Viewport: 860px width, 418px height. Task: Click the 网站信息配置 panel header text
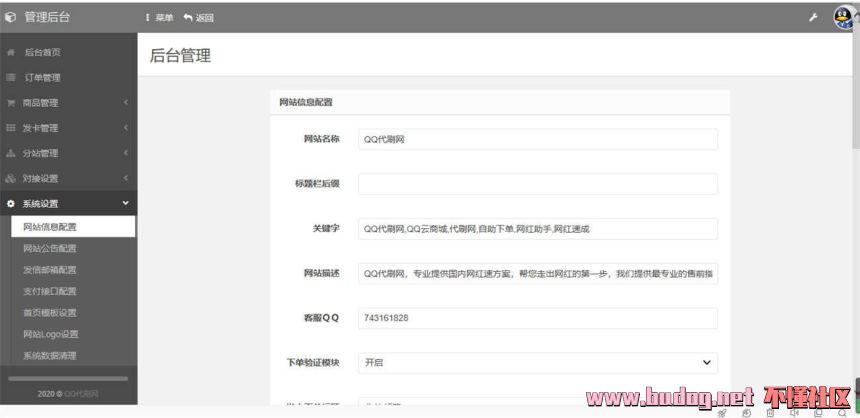[306, 102]
